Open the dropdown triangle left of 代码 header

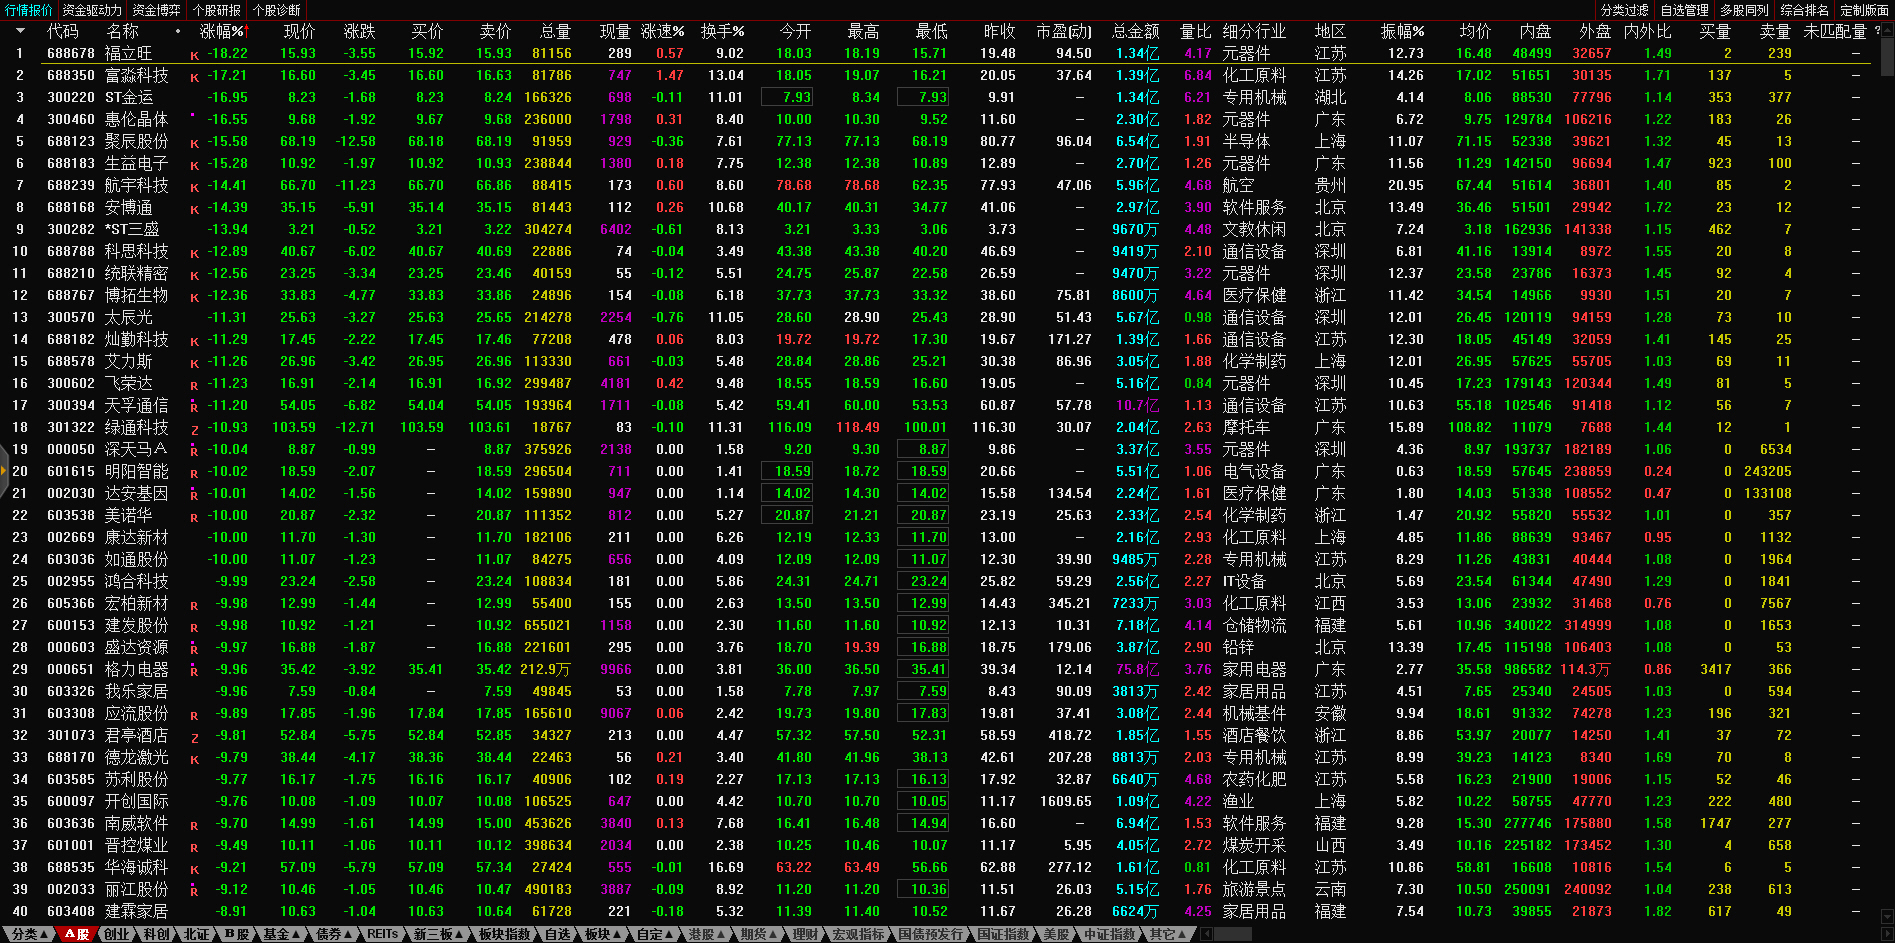19,31
